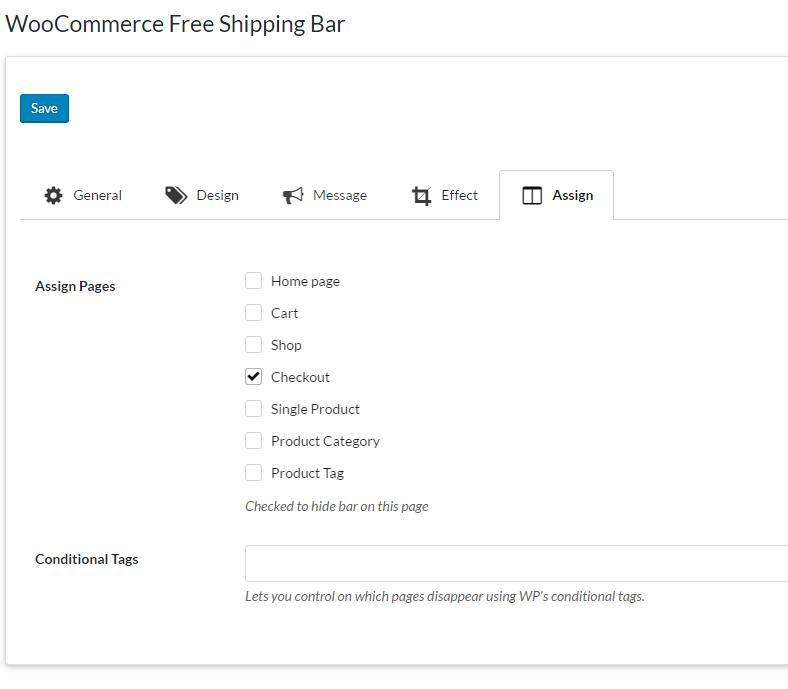Click the gear icon on General tab

tap(53, 196)
